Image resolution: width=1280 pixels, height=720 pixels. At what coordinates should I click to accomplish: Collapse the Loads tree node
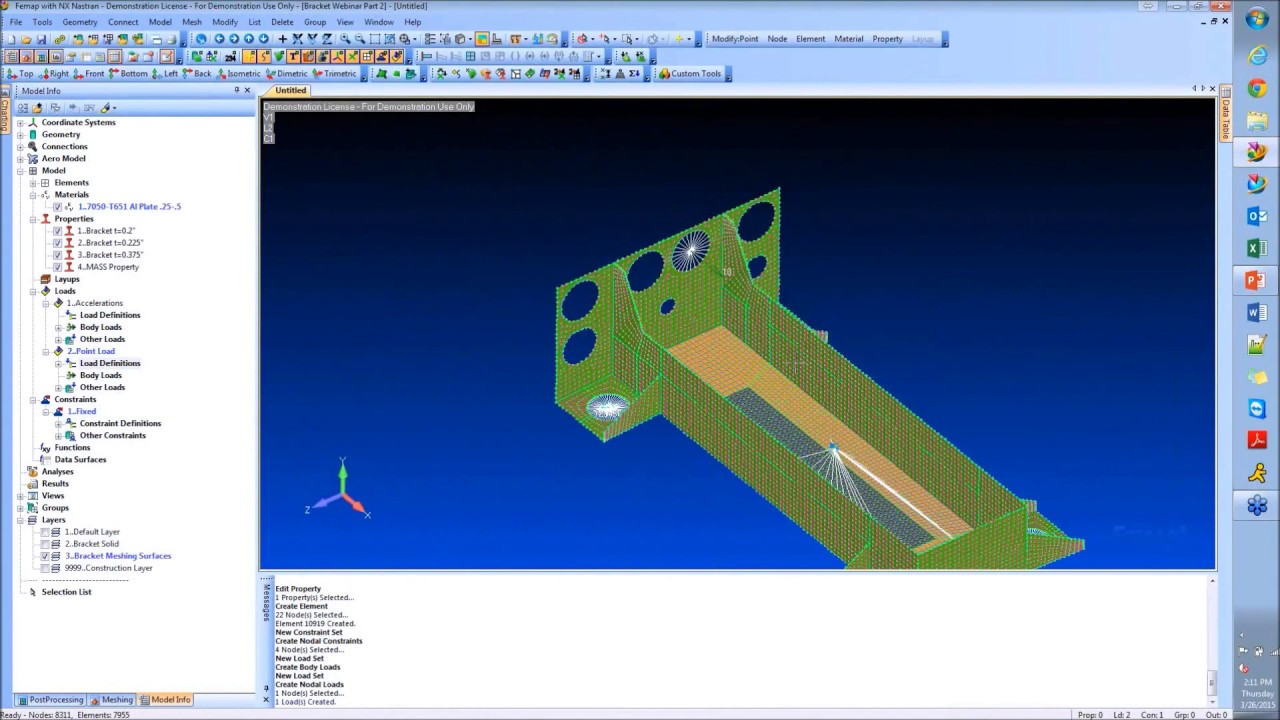tap(32, 291)
